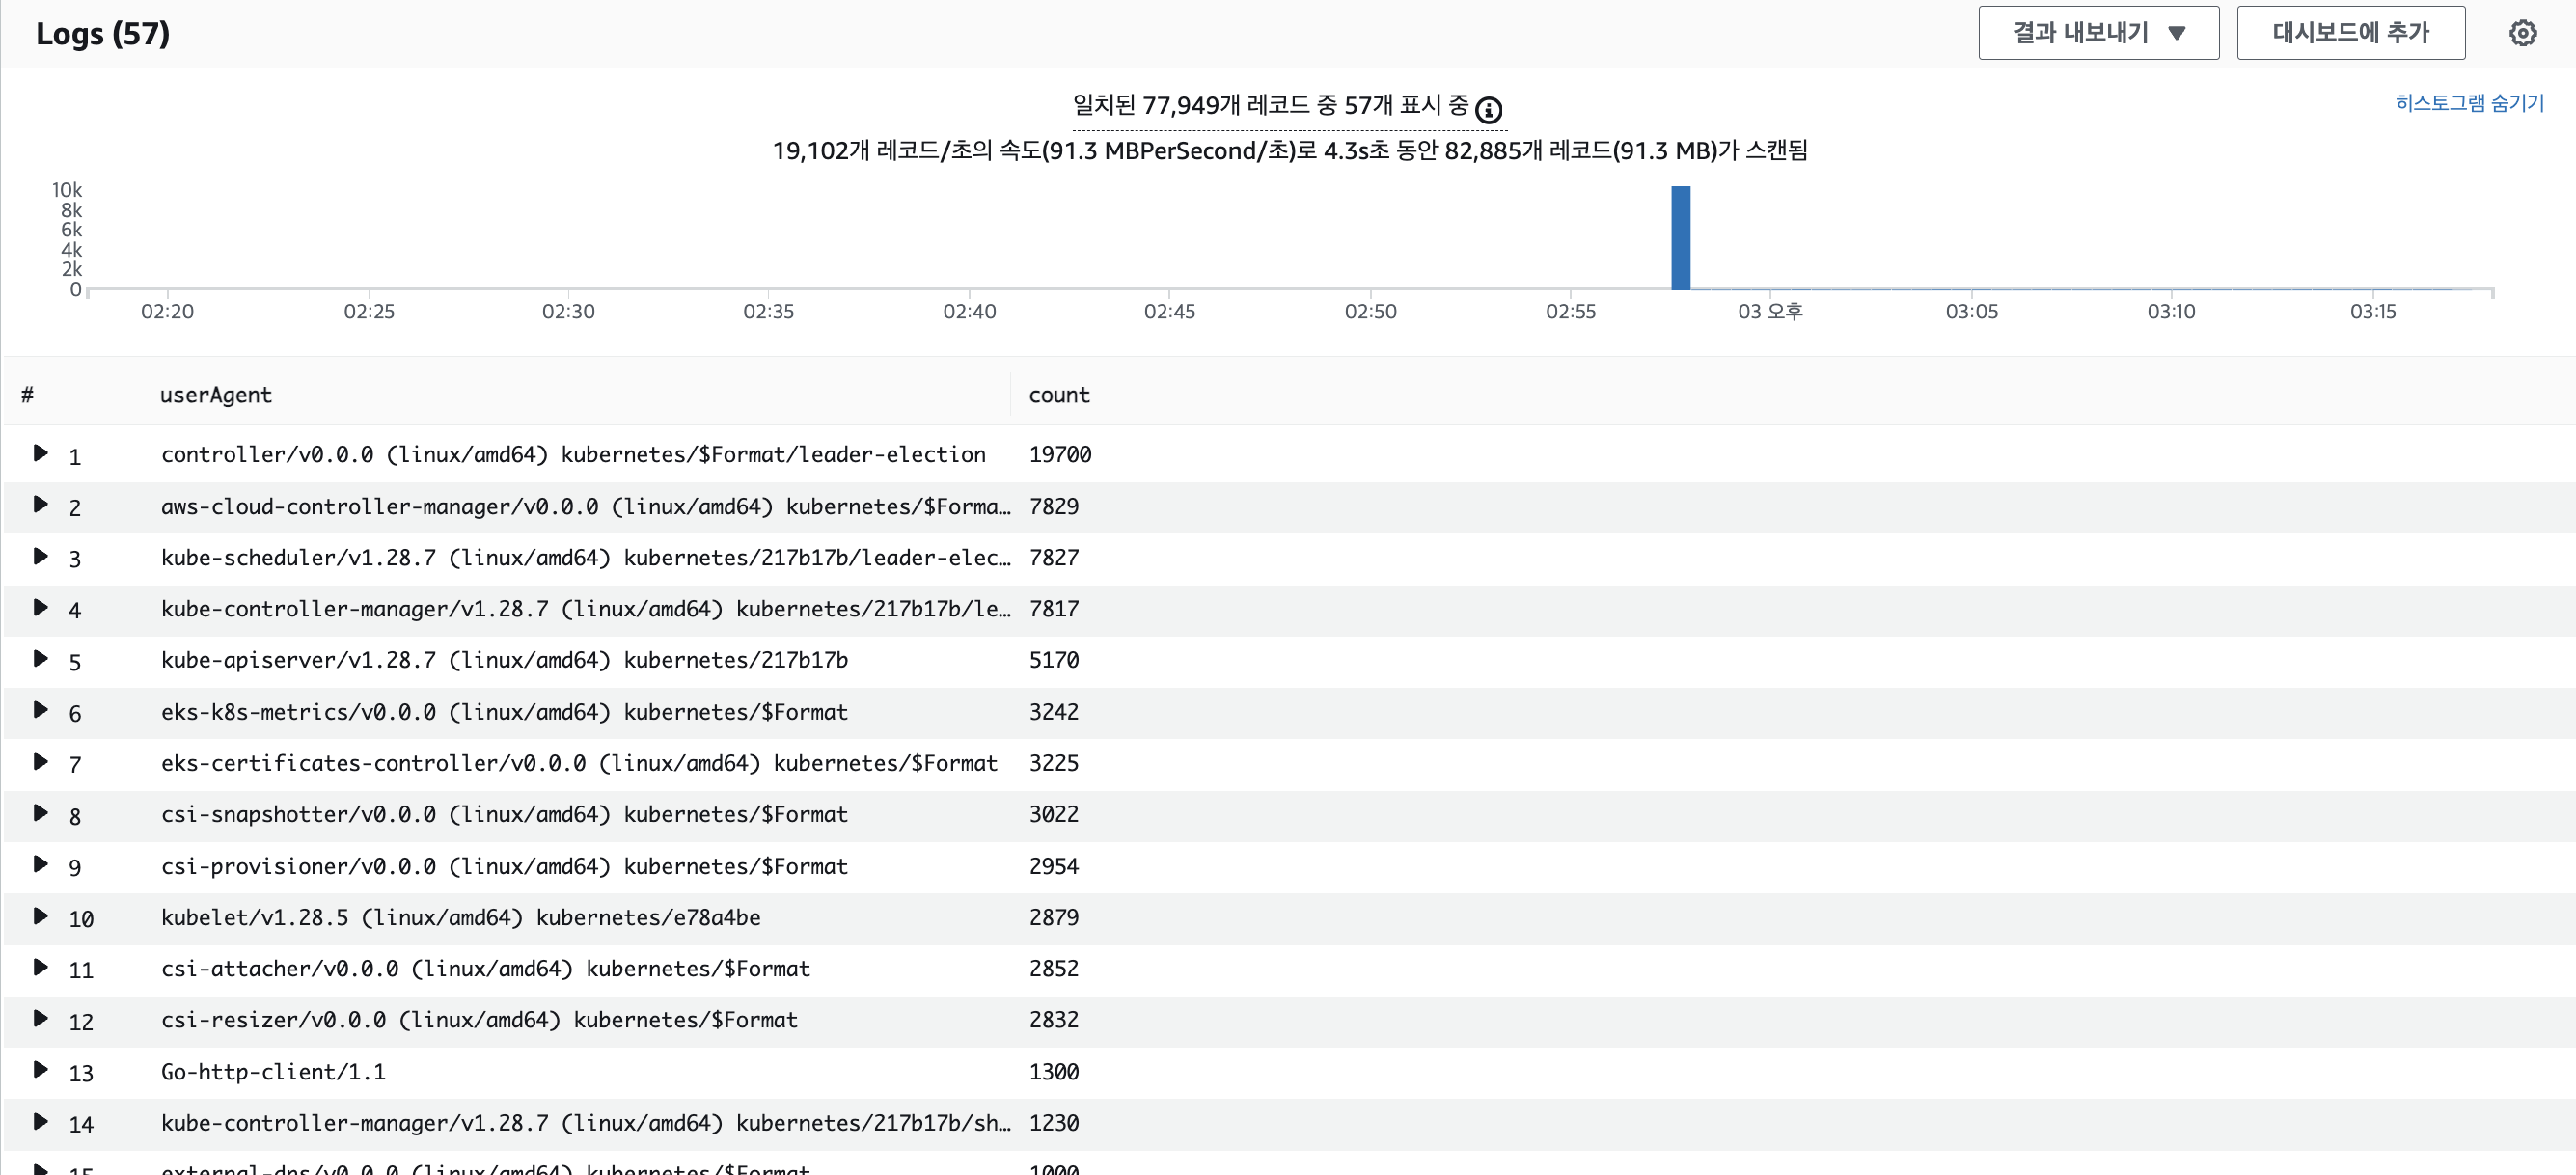The image size is (2576, 1175).
Task: Expand row 5 kube-apiserver entry
Action: 40,659
